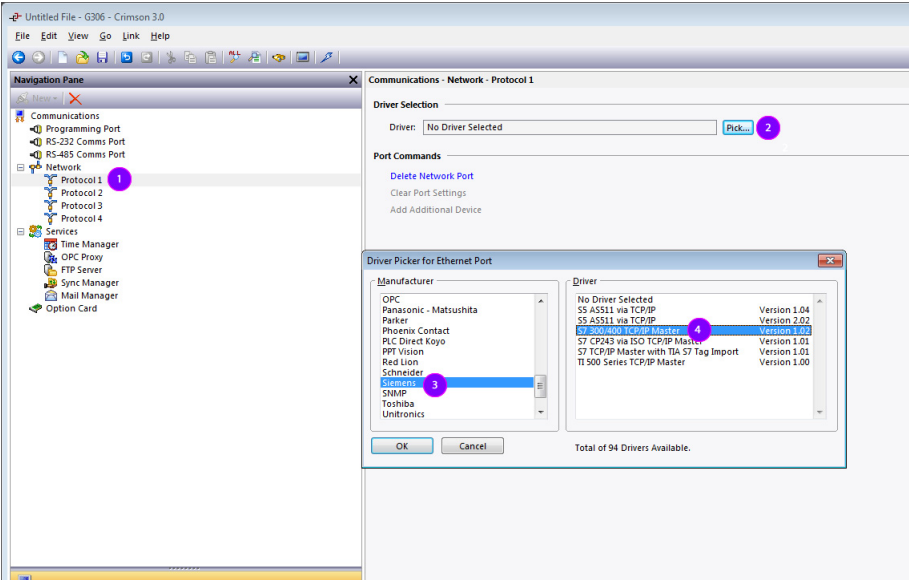Open the New dropdown in Navigation Pane
The width and height of the screenshot is (912, 582).
click(x=37, y=98)
